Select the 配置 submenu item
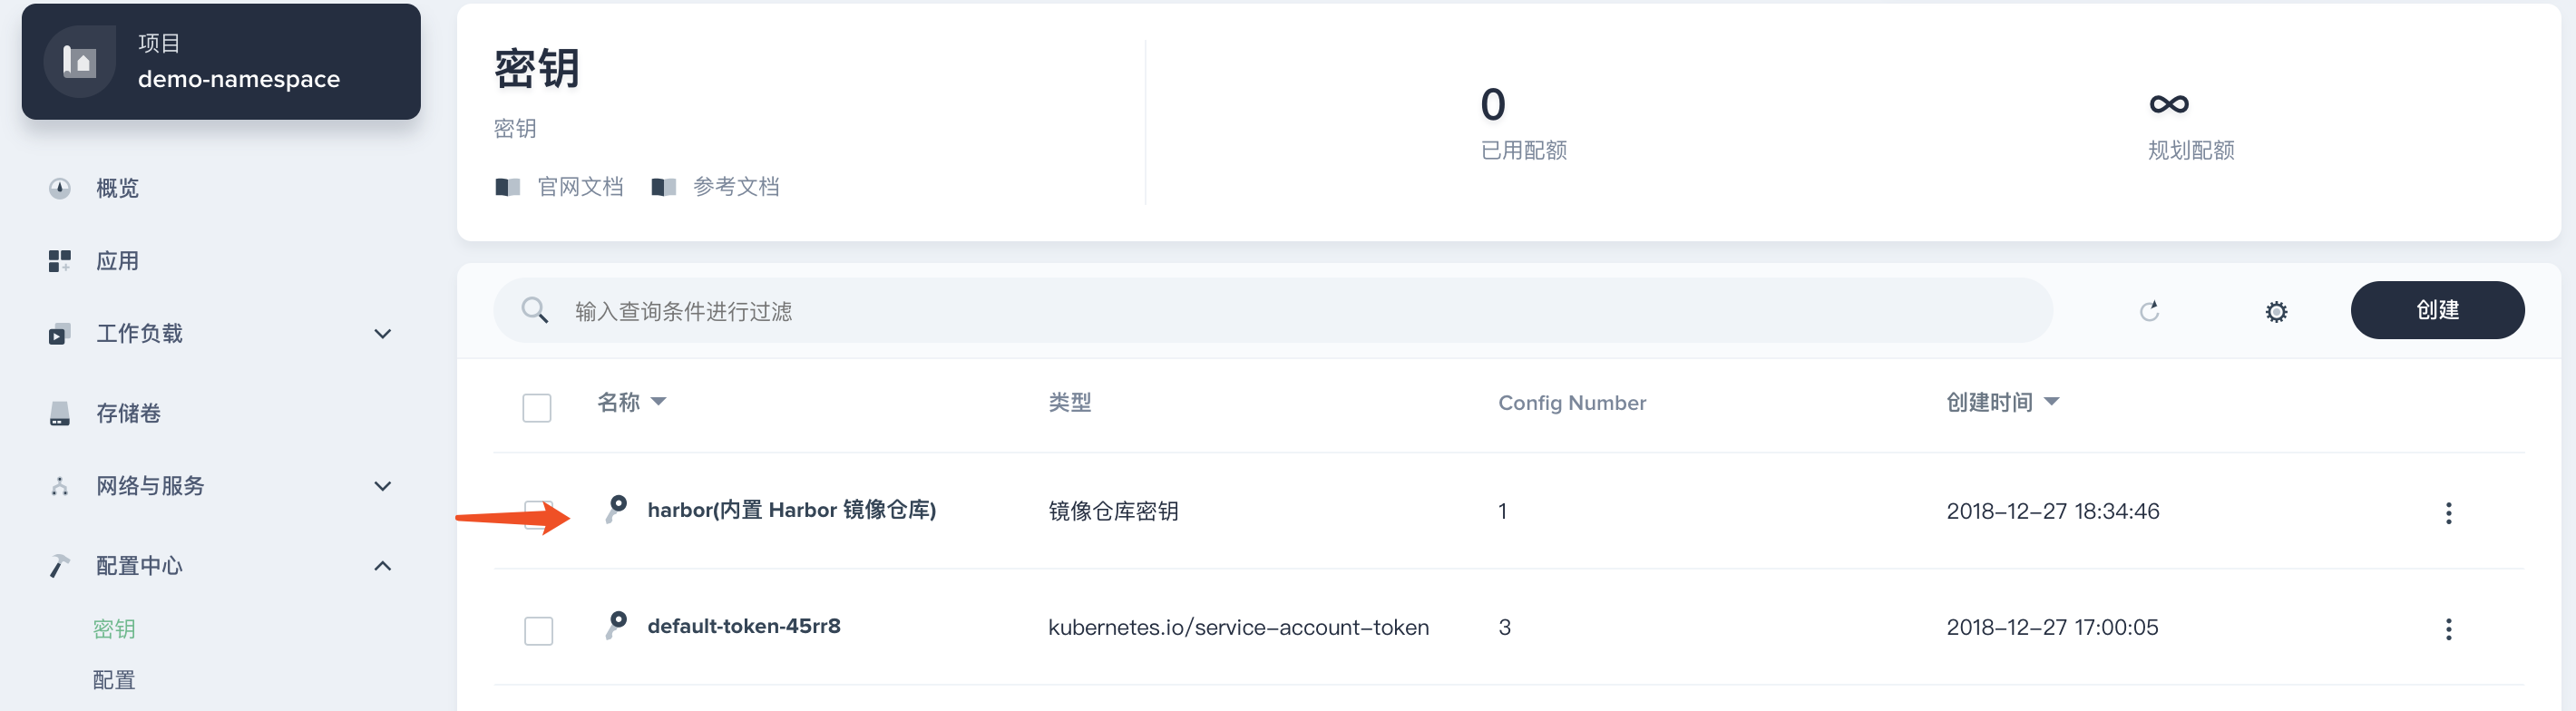This screenshot has width=2576, height=711. pyautogui.click(x=114, y=680)
